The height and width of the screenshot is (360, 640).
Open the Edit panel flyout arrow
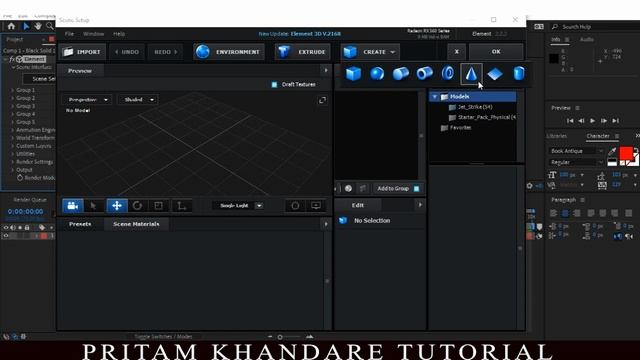coord(420,205)
